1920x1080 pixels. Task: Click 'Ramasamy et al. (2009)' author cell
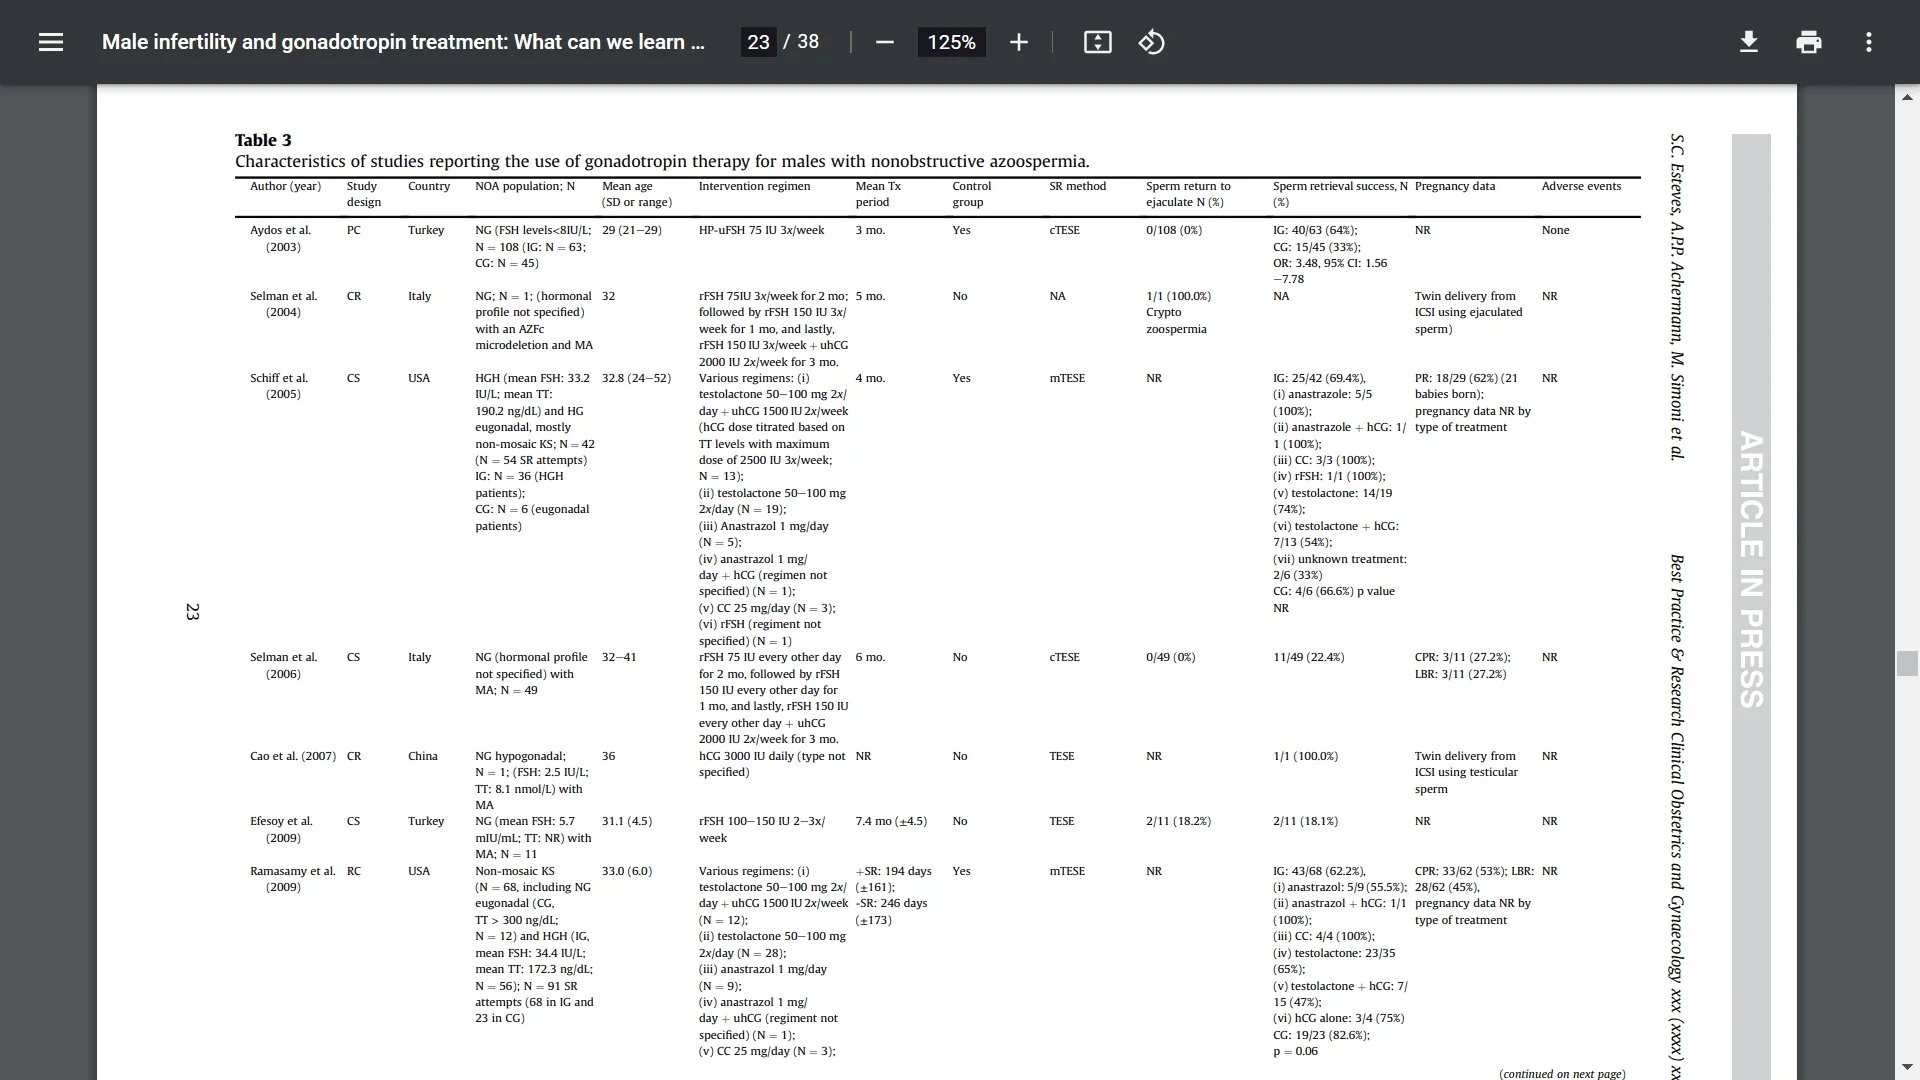(x=292, y=879)
